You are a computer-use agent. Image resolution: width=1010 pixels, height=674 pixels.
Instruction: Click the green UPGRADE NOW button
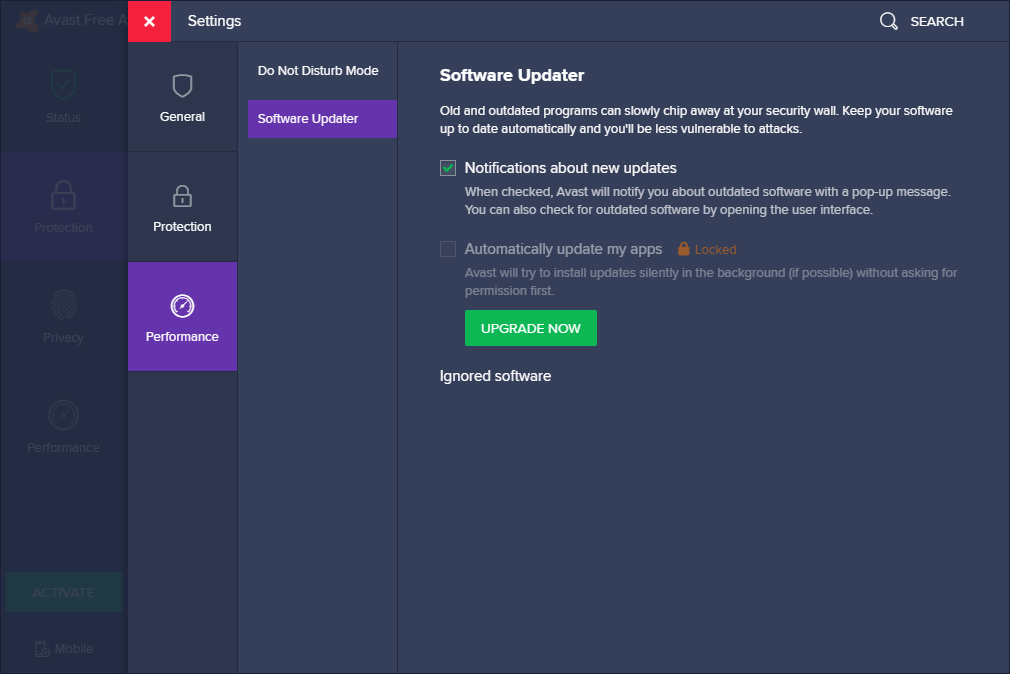point(530,328)
